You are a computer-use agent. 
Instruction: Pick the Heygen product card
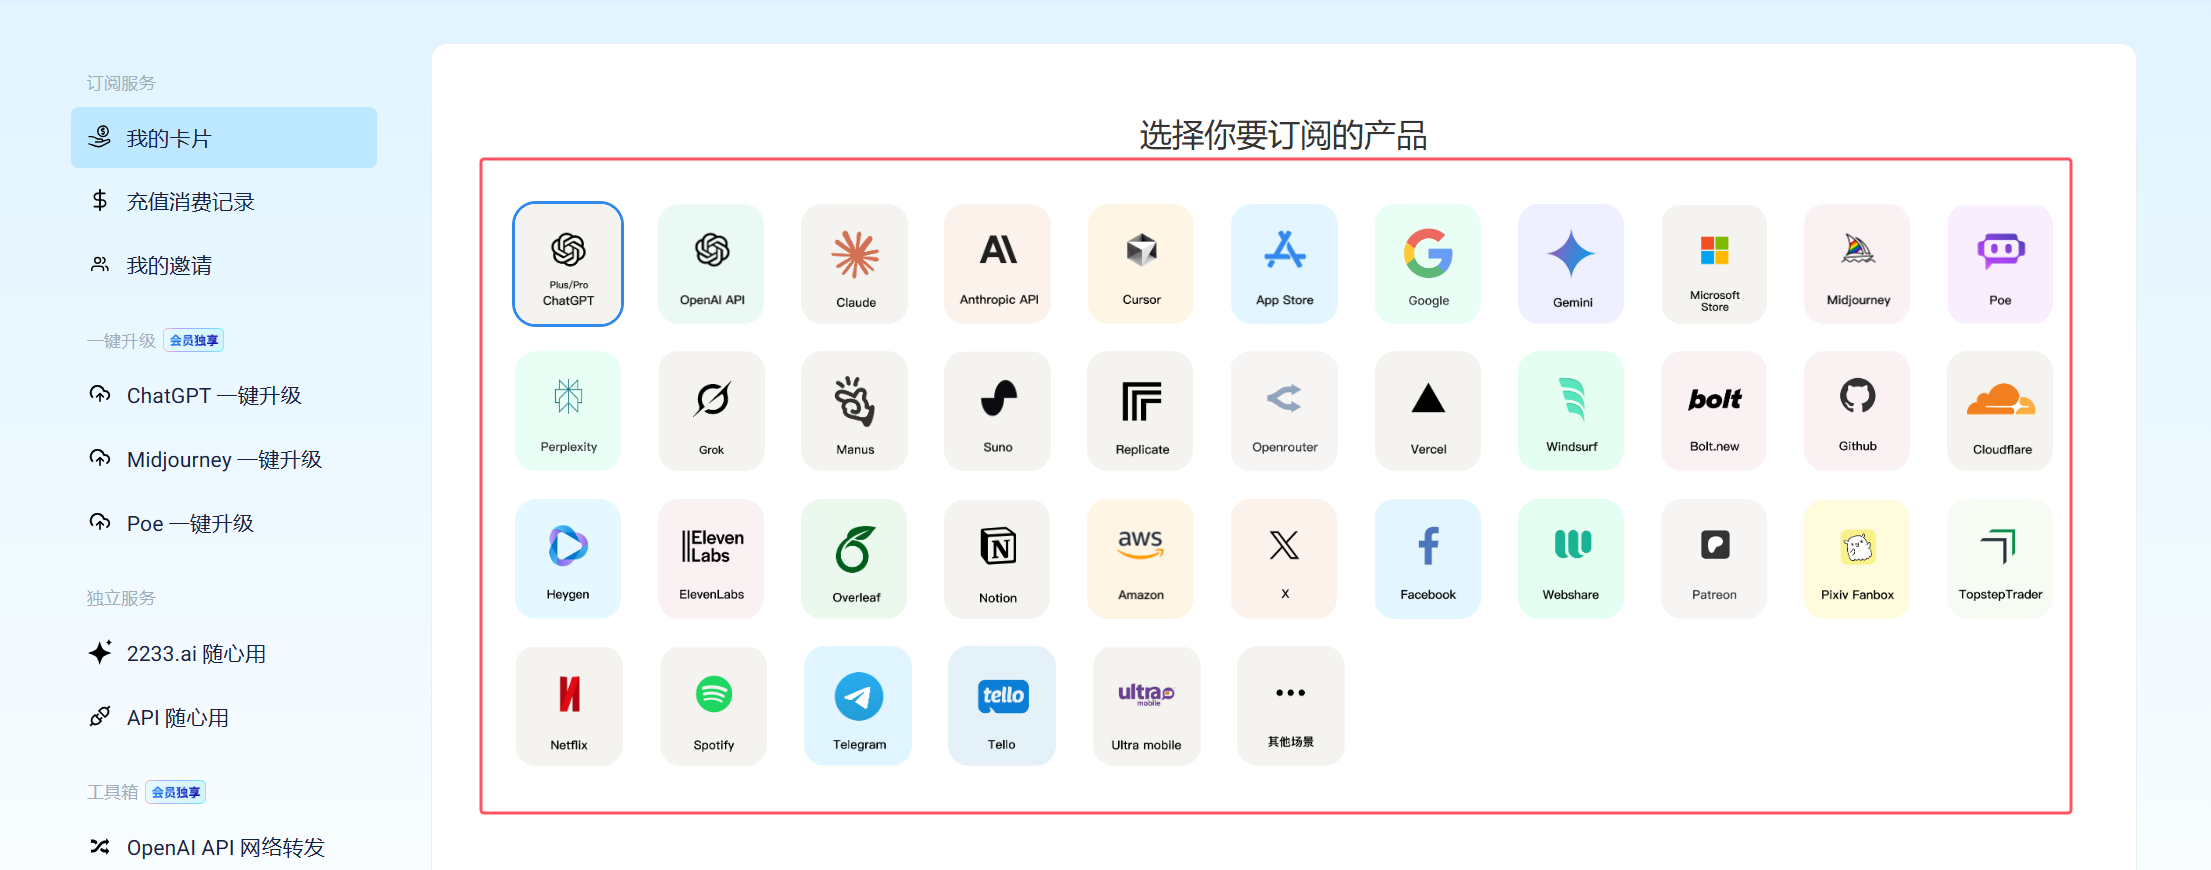pyautogui.click(x=568, y=559)
